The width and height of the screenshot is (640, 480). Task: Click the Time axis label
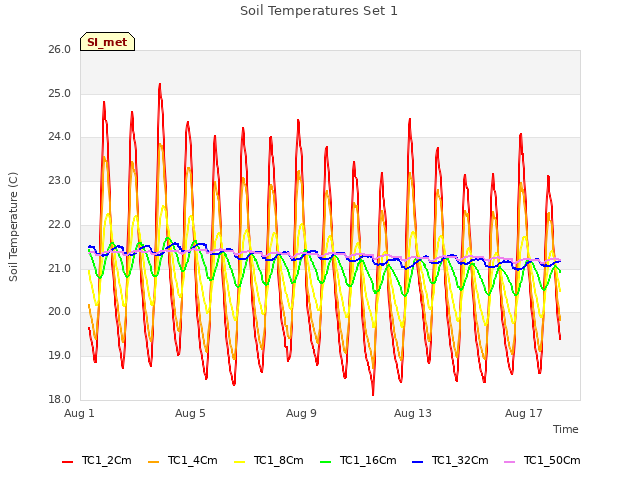coord(566,429)
